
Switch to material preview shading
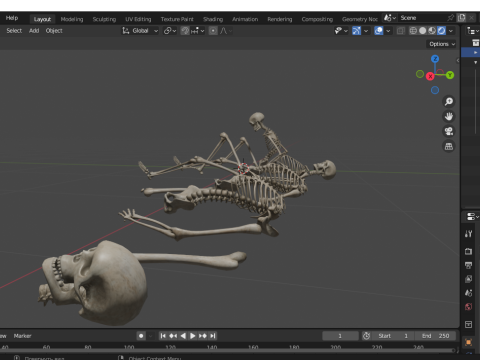coord(432,31)
